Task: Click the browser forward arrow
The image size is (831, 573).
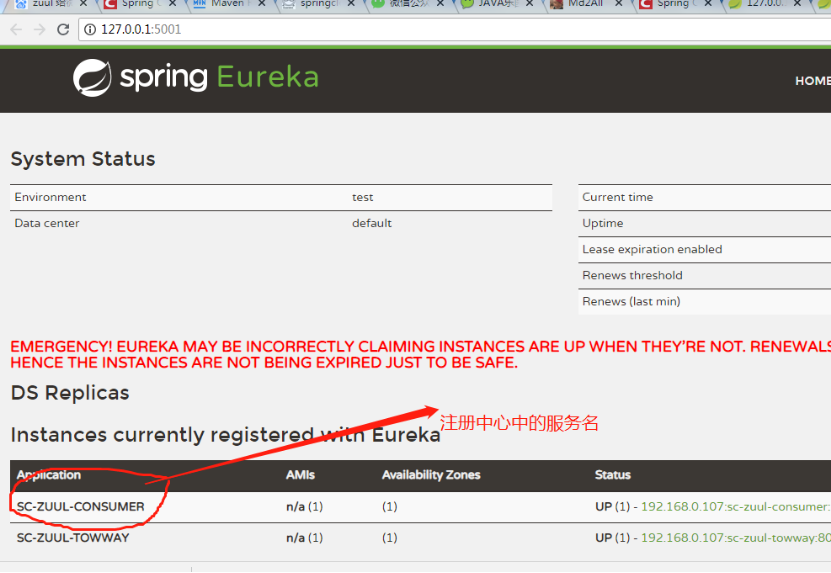Action: [39, 29]
